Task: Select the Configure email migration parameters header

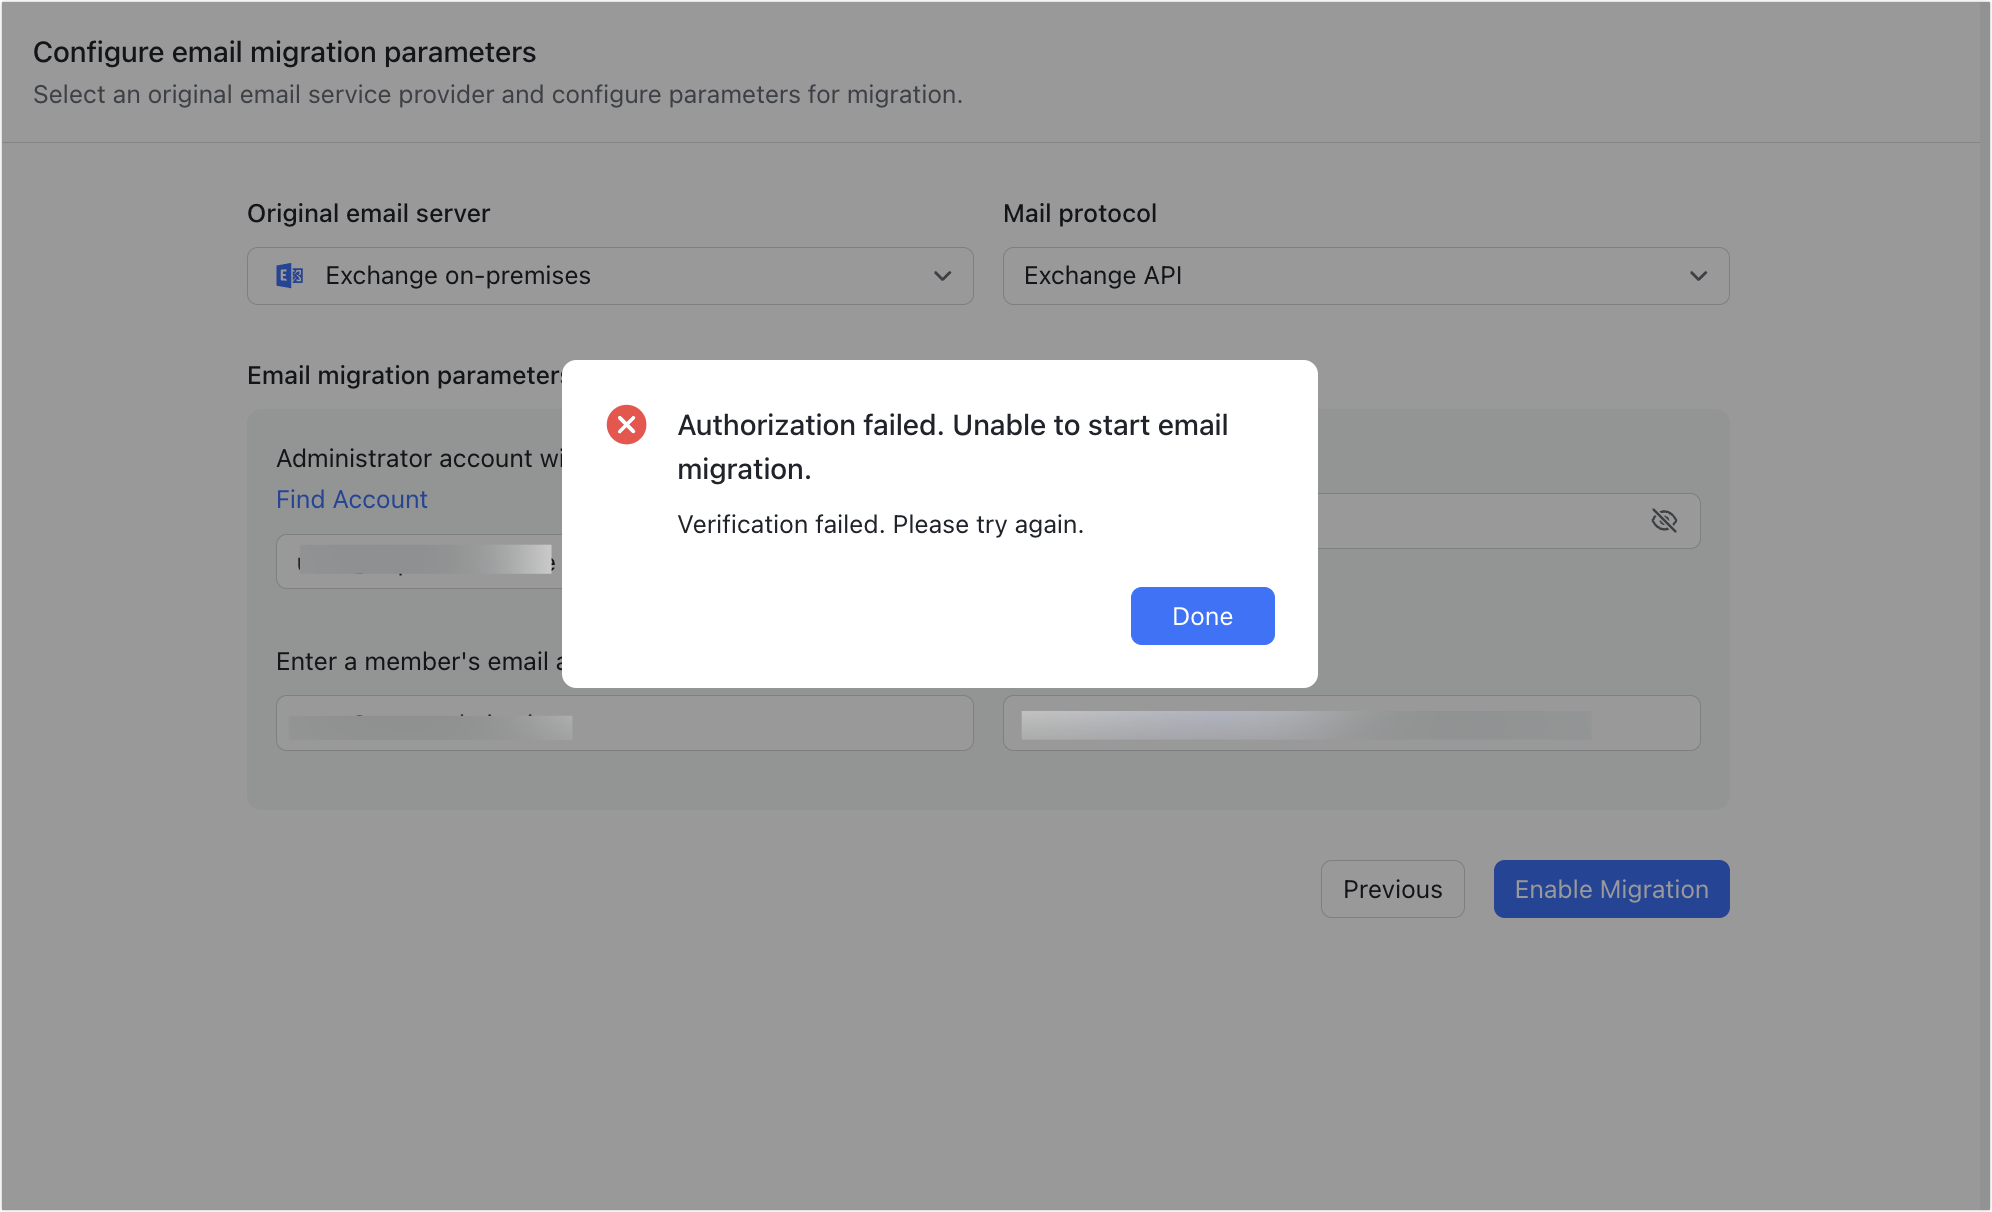Action: click(x=285, y=51)
